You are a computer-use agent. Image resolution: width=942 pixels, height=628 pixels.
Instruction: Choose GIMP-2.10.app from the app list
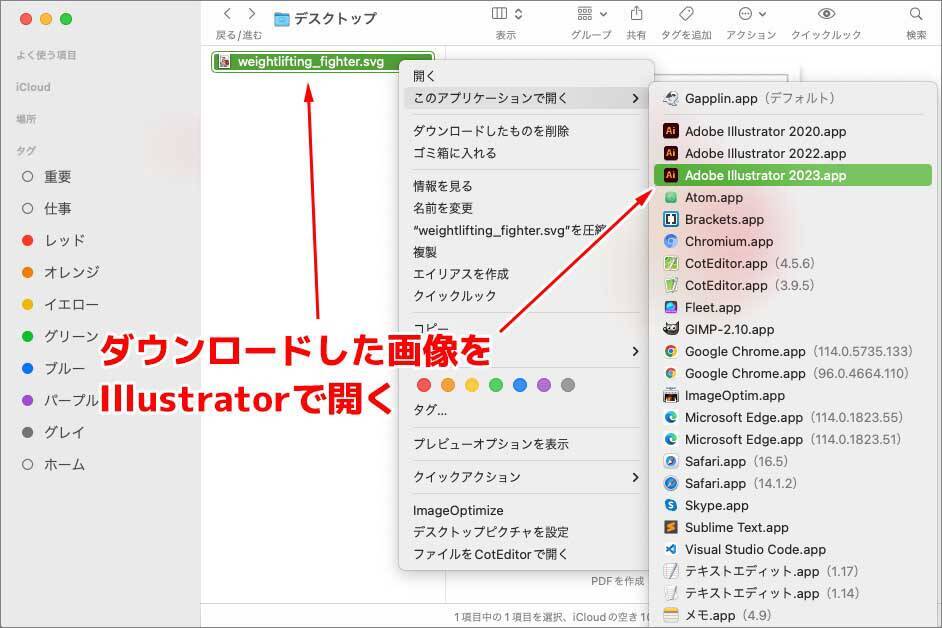[729, 329]
